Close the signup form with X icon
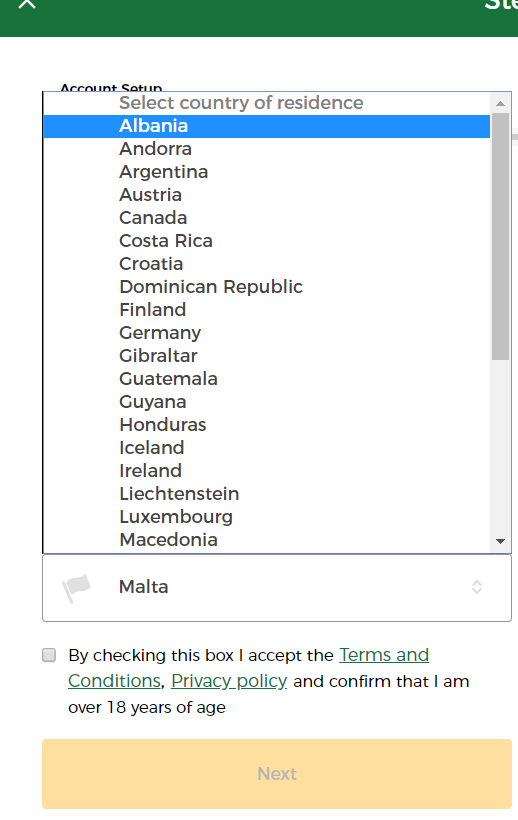 click(x=27, y=3)
